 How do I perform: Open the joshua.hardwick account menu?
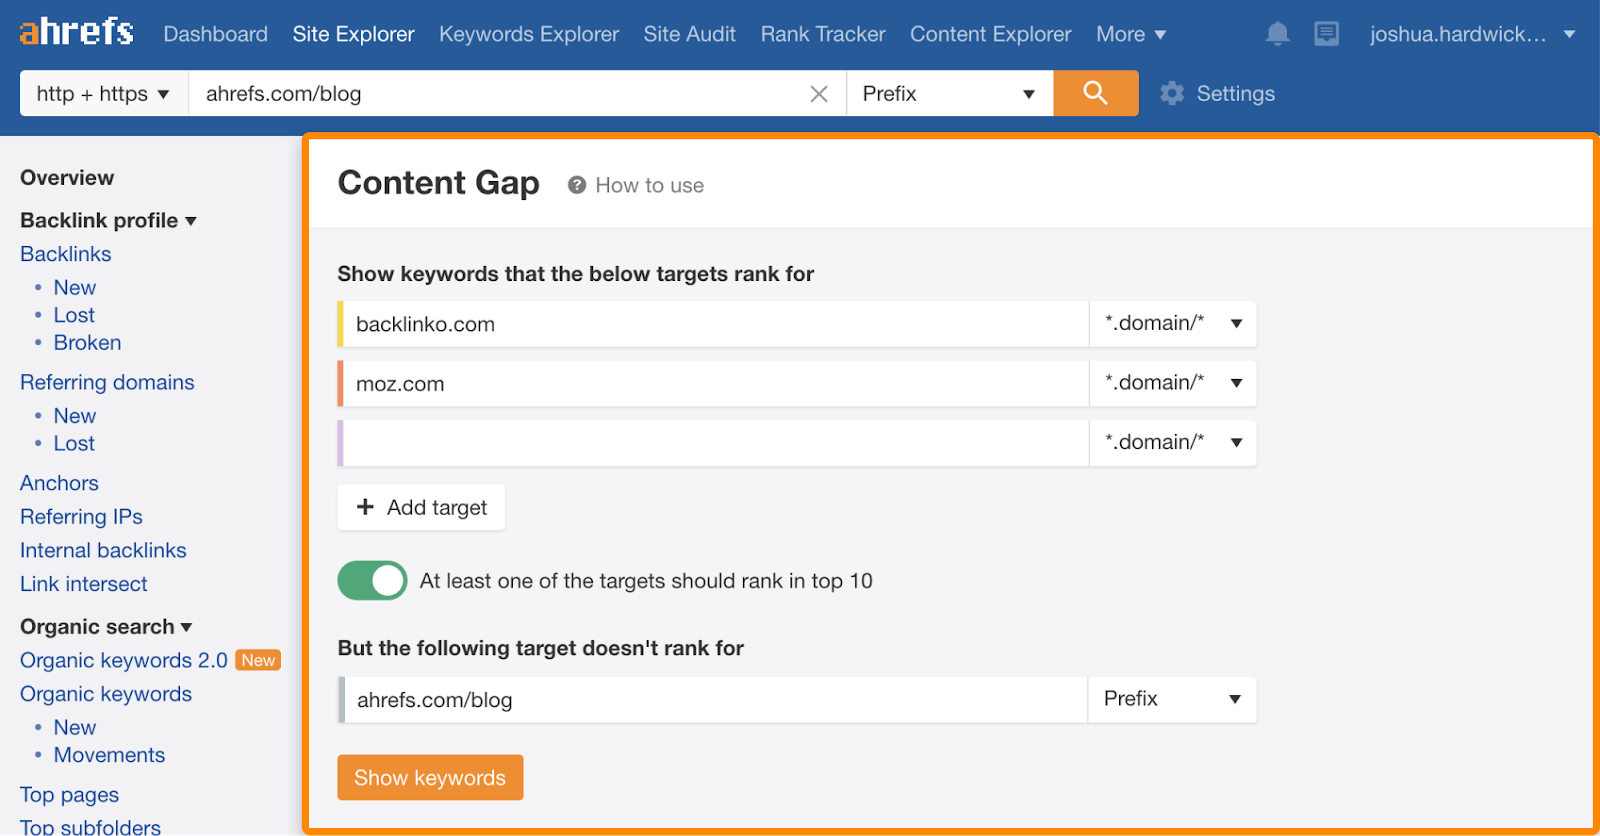(x=1471, y=34)
